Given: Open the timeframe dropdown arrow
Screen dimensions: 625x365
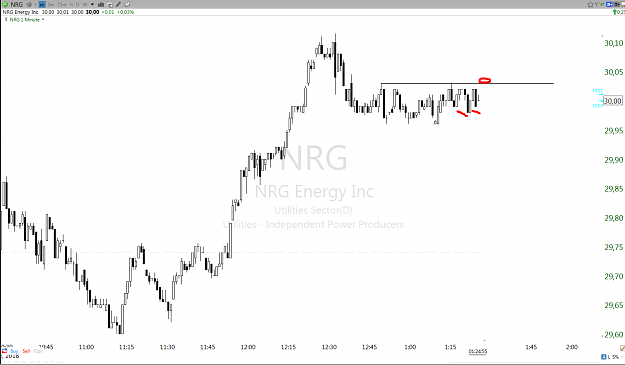Looking at the screenshot, I should (x=92, y=4).
